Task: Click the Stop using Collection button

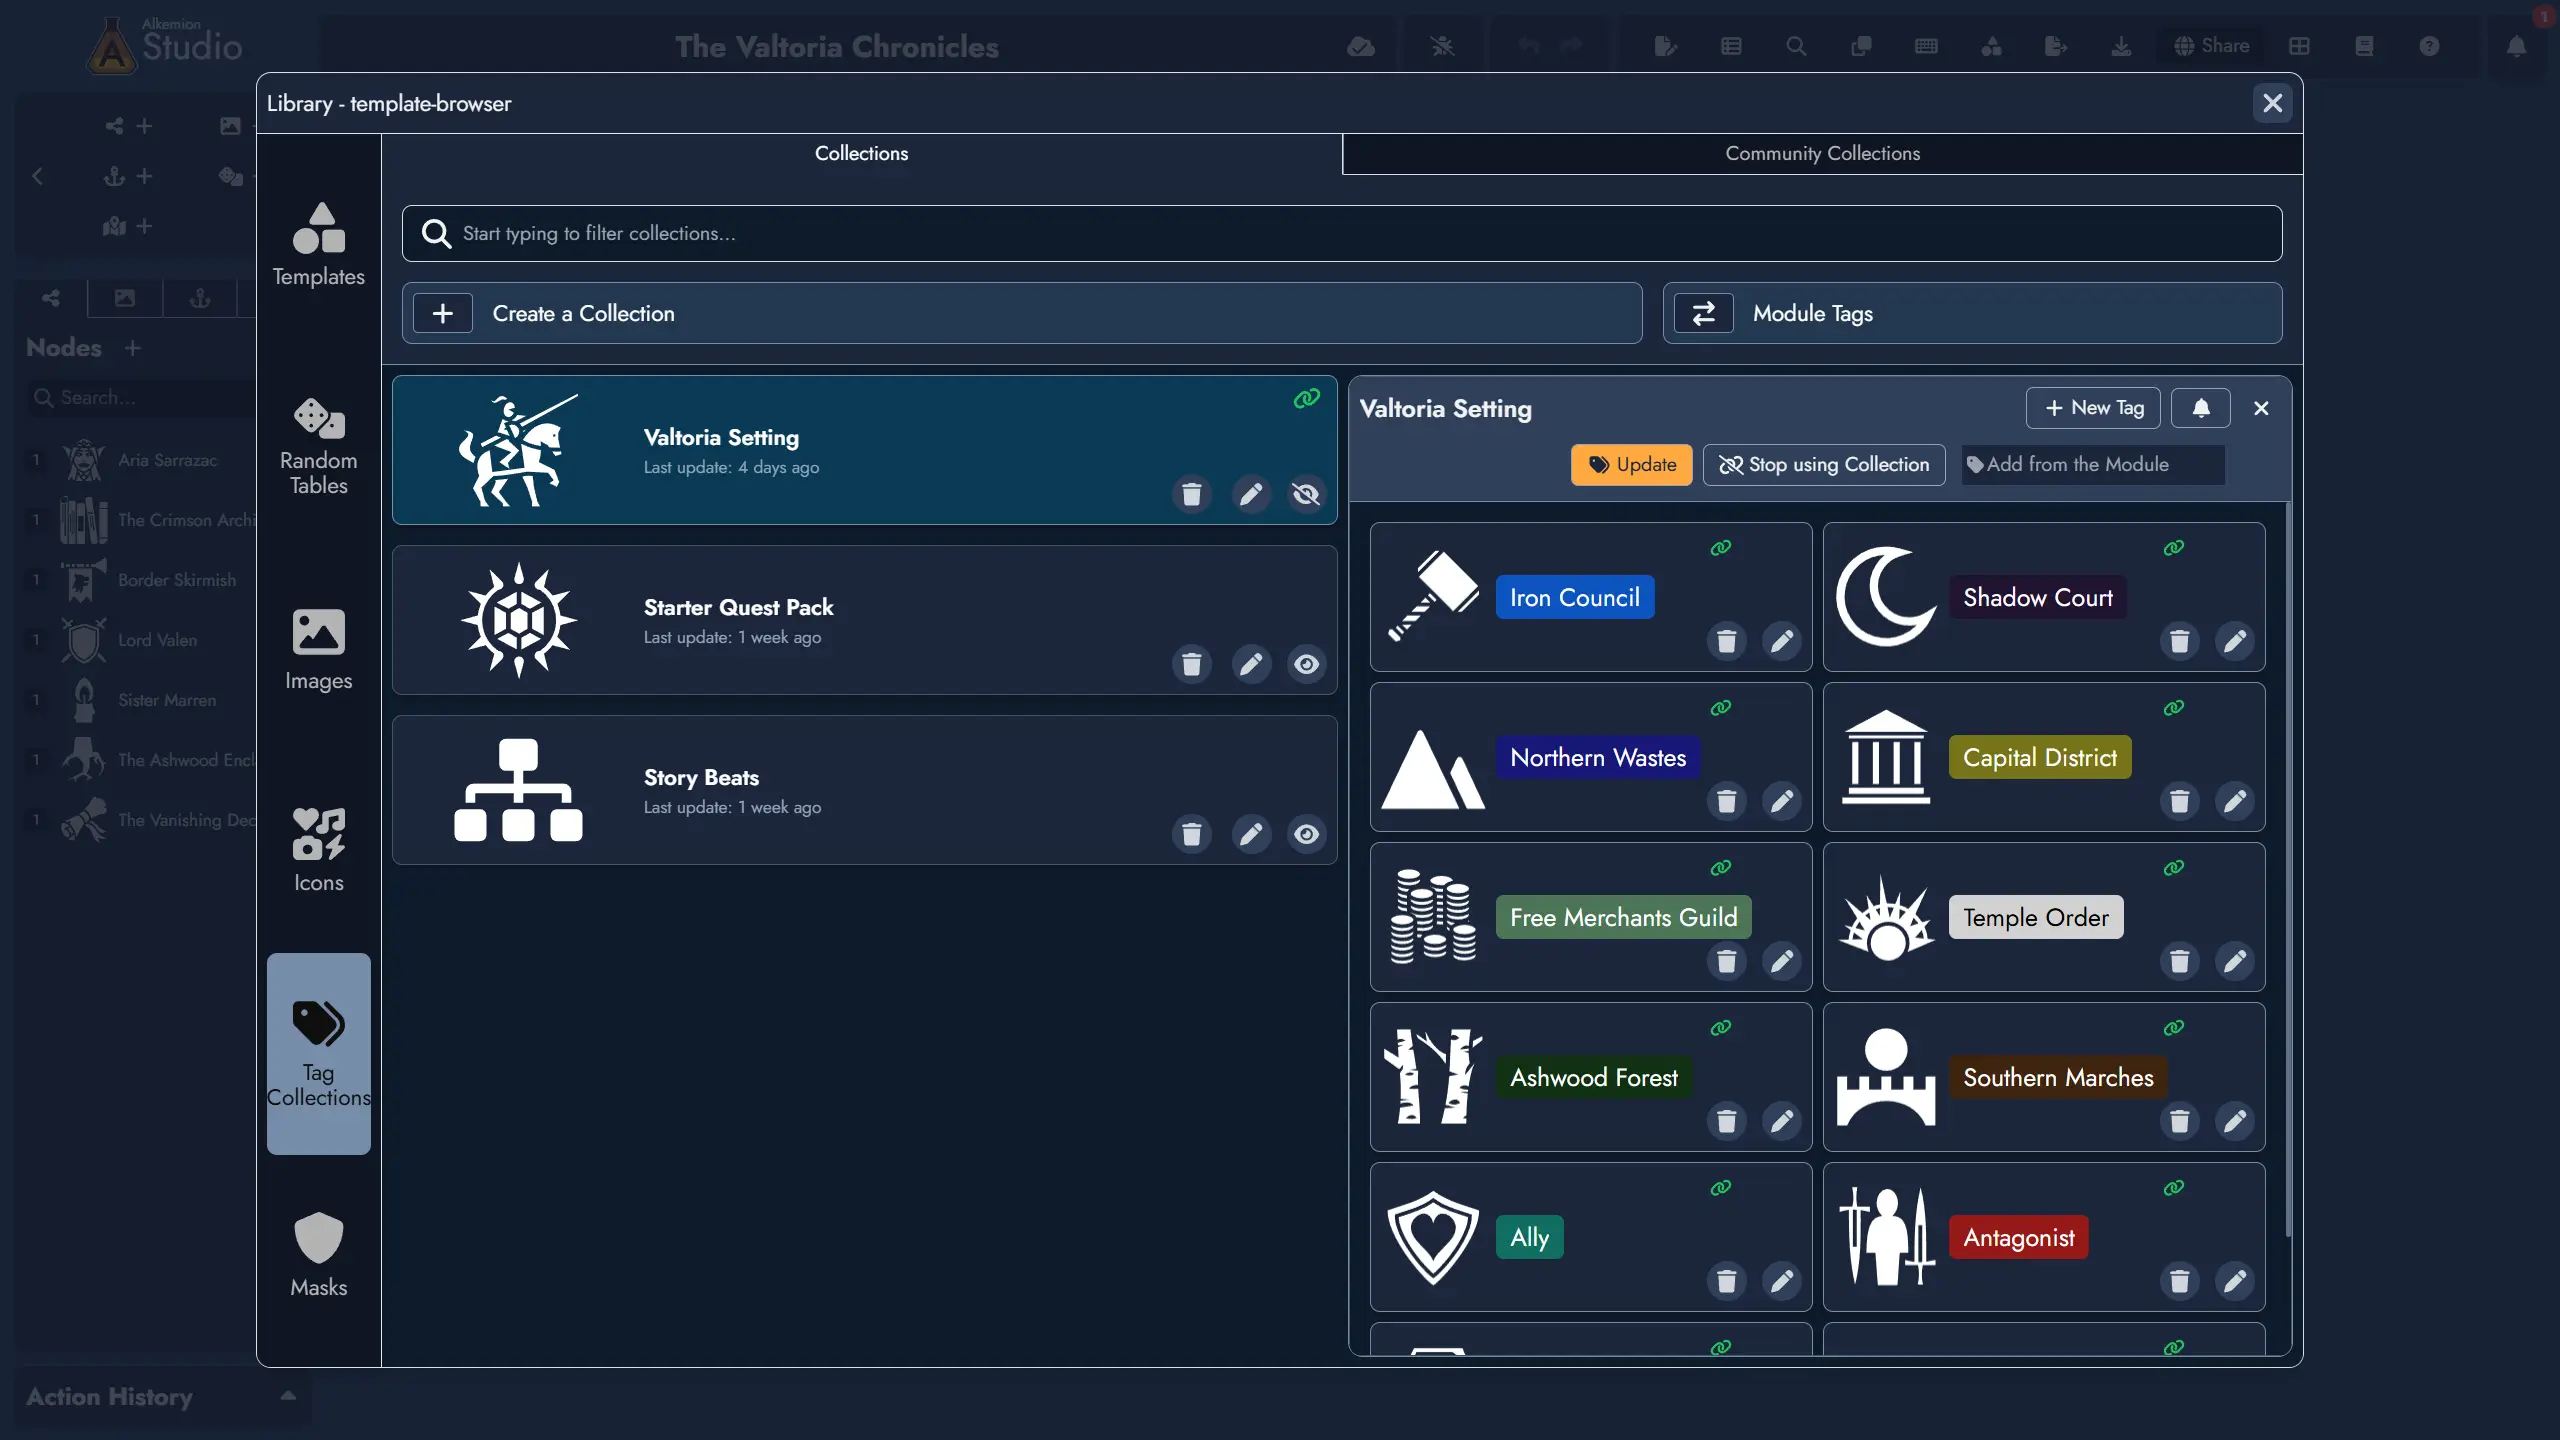Action: tap(1824, 465)
